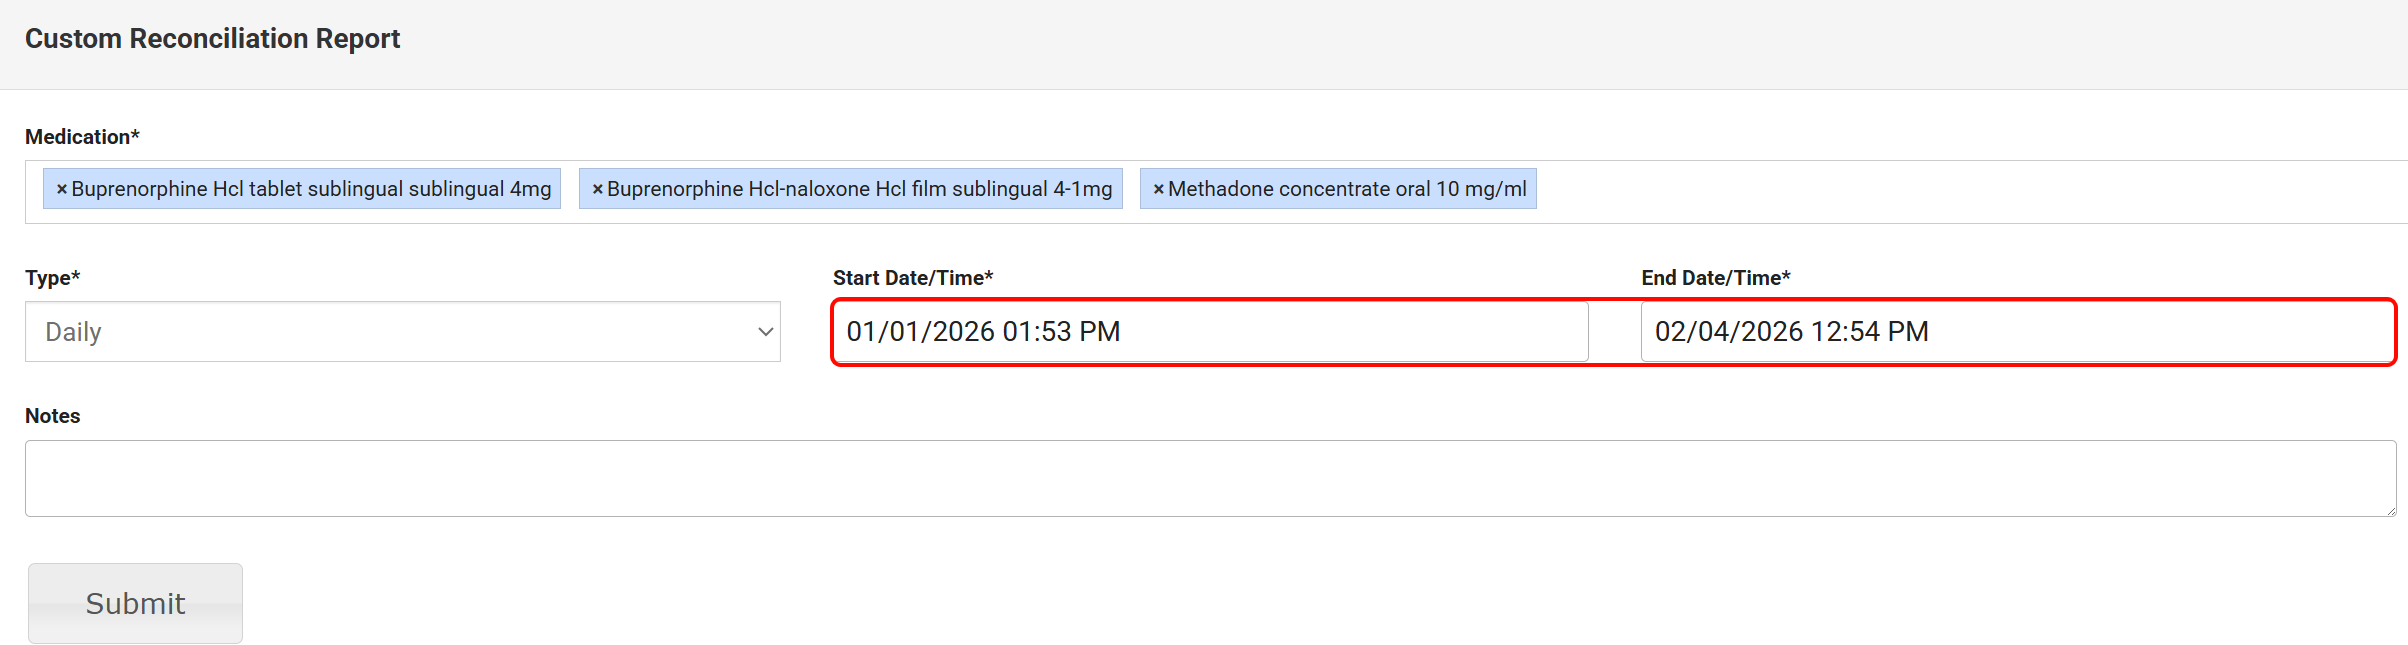The image size is (2408, 645).
Task: Select the Methadone concentrate oral 10 mg/ml tag text
Action: click(1347, 189)
